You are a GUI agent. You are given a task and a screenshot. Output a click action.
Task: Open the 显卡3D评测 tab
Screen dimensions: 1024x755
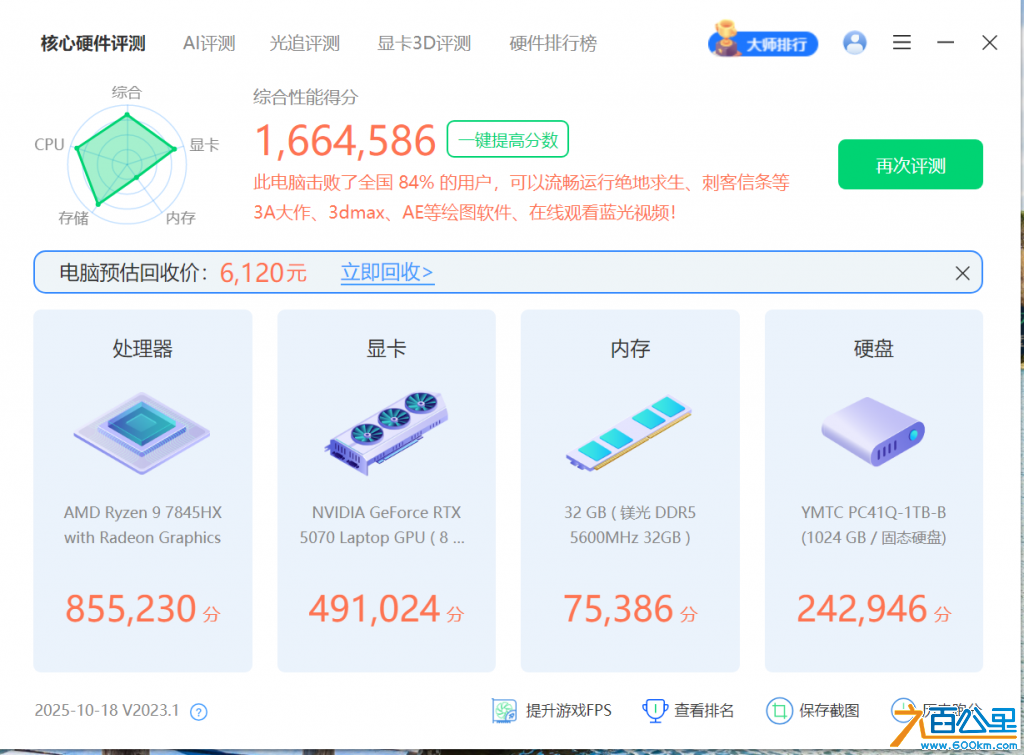click(x=424, y=44)
